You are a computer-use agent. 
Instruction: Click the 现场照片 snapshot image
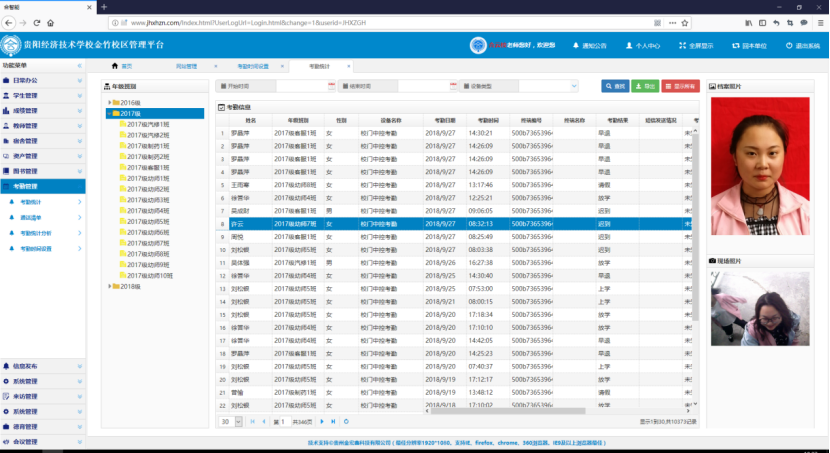tap(760, 309)
